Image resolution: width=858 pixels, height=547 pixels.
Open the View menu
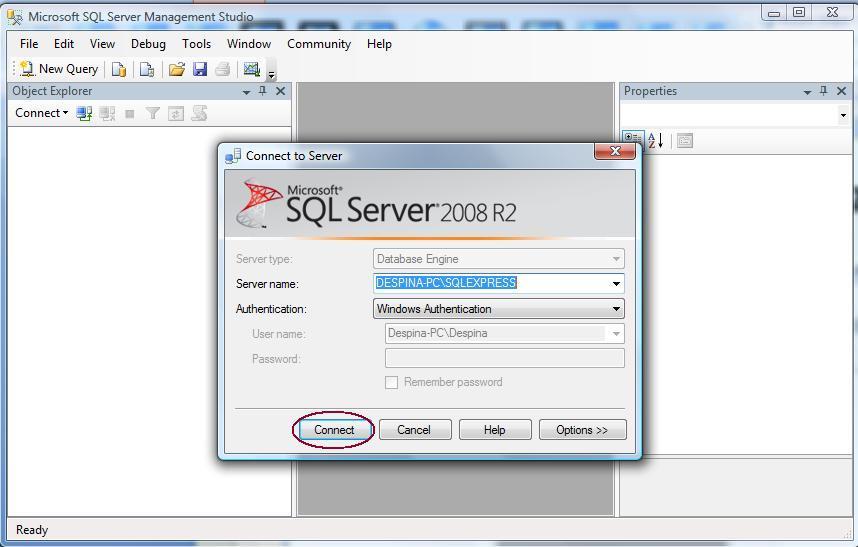[x=102, y=44]
